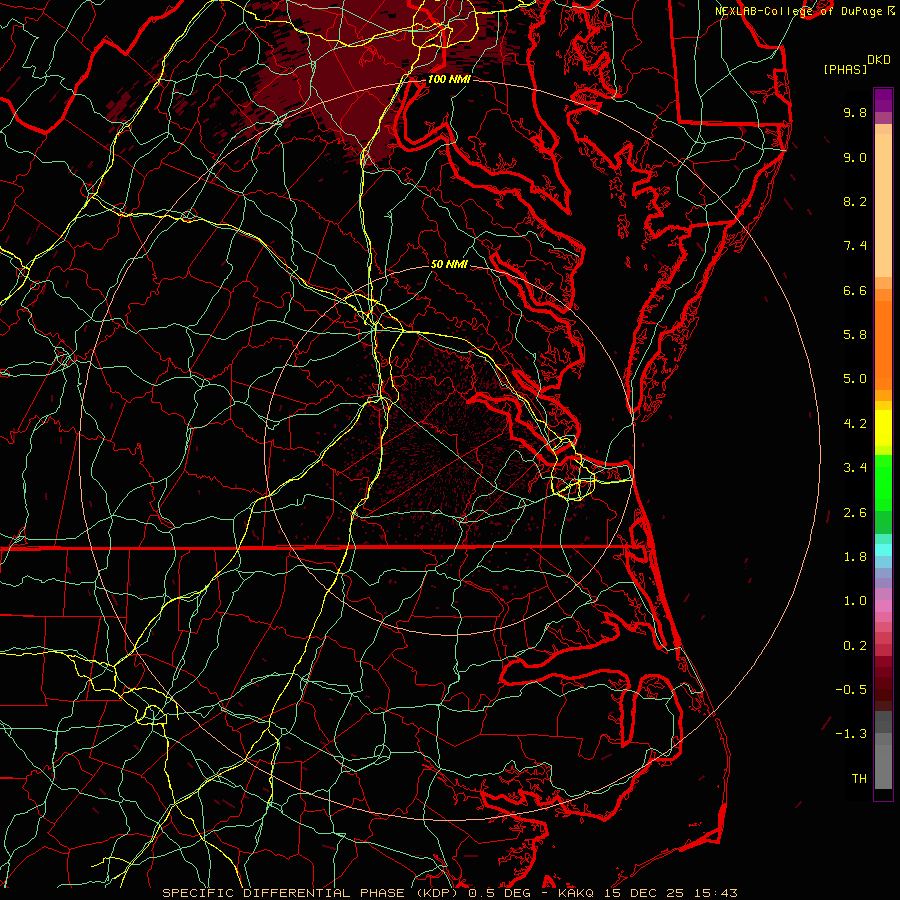
Task: Click the 9.0 value on the color scale
Action: [x=855, y=157]
